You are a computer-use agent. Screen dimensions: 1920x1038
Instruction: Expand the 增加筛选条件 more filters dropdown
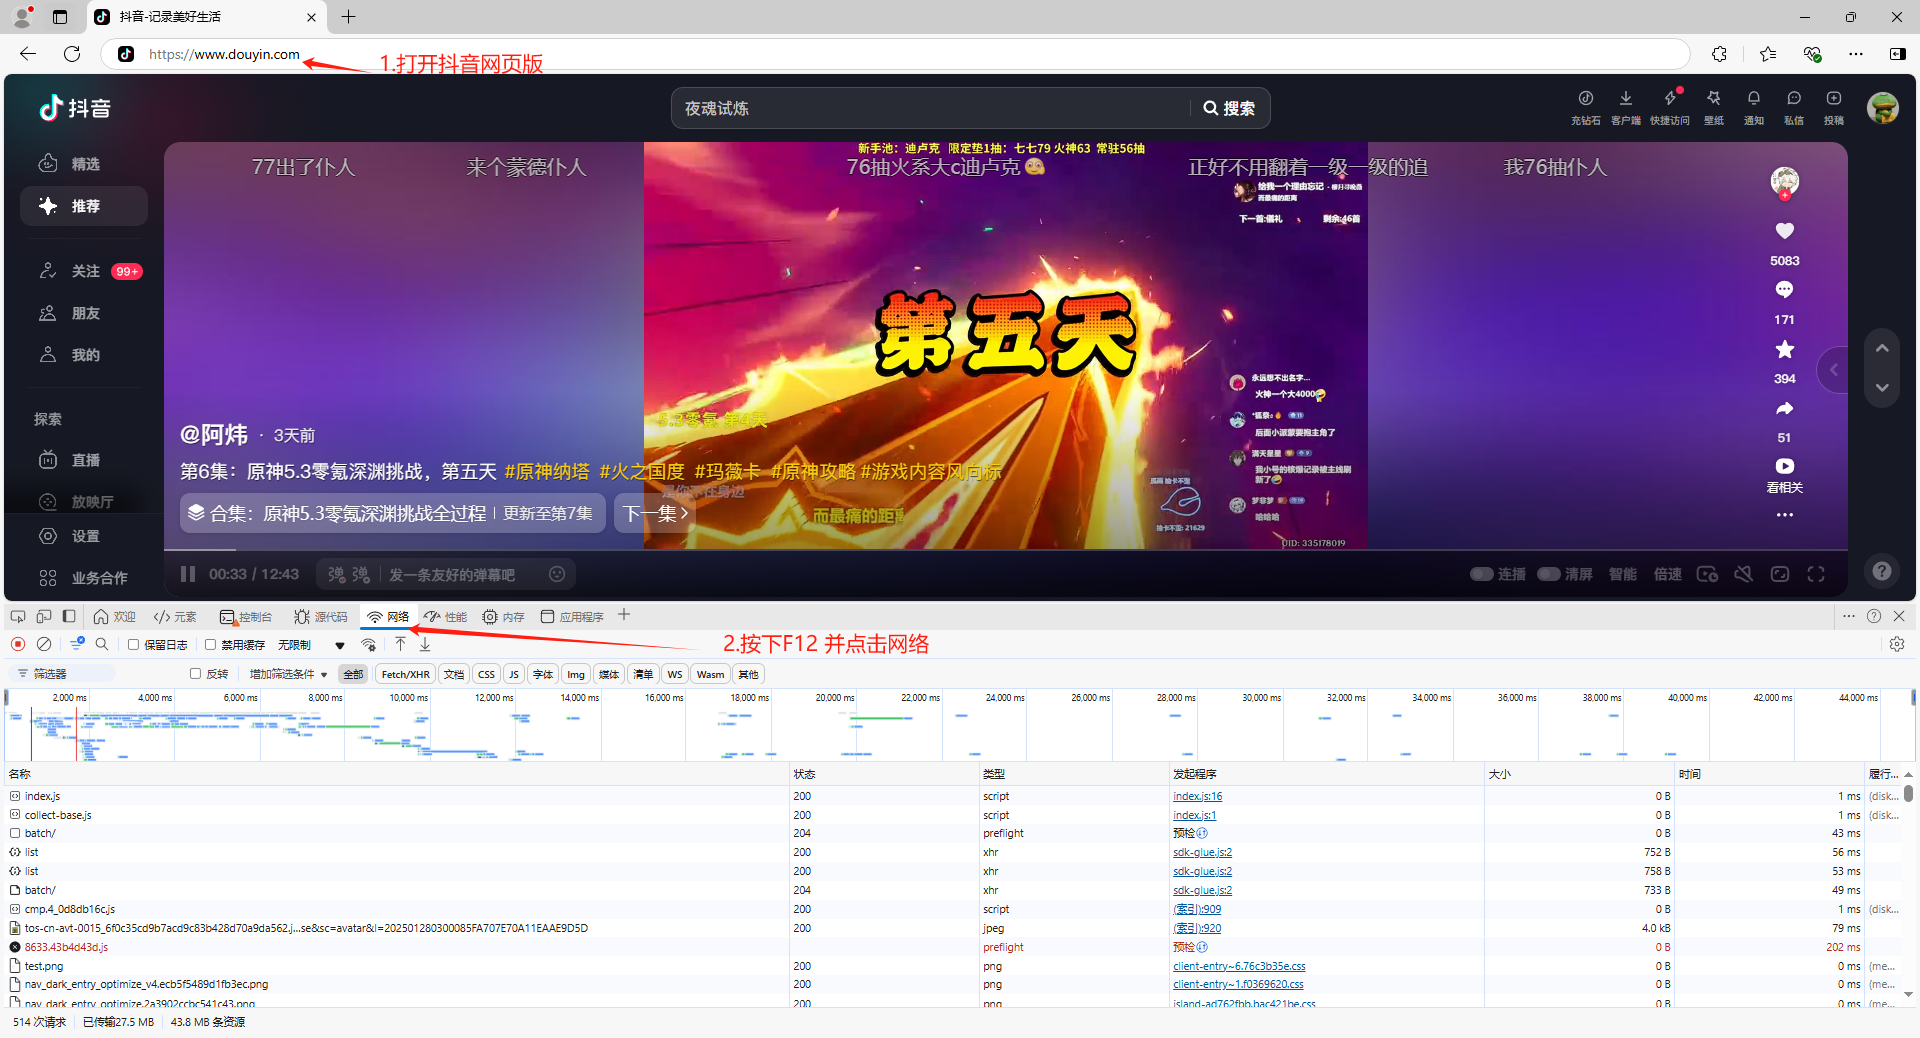(x=288, y=674)
